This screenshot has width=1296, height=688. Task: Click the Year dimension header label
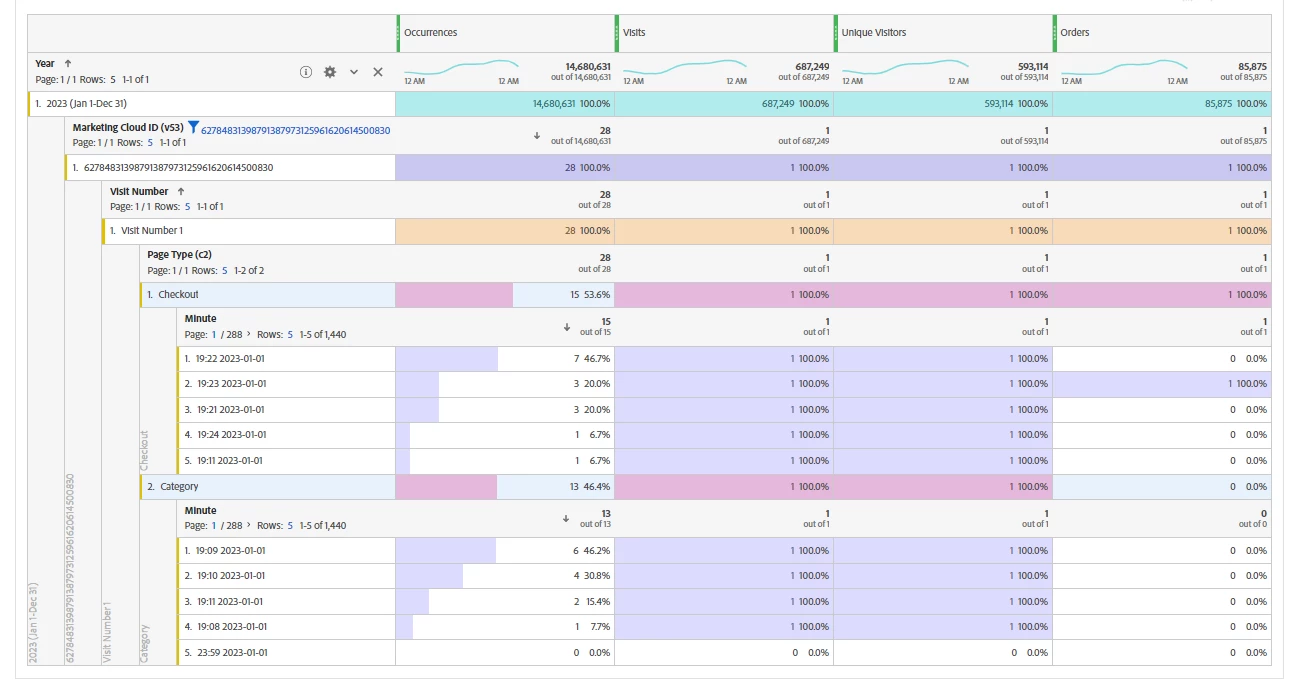(45, 63)
